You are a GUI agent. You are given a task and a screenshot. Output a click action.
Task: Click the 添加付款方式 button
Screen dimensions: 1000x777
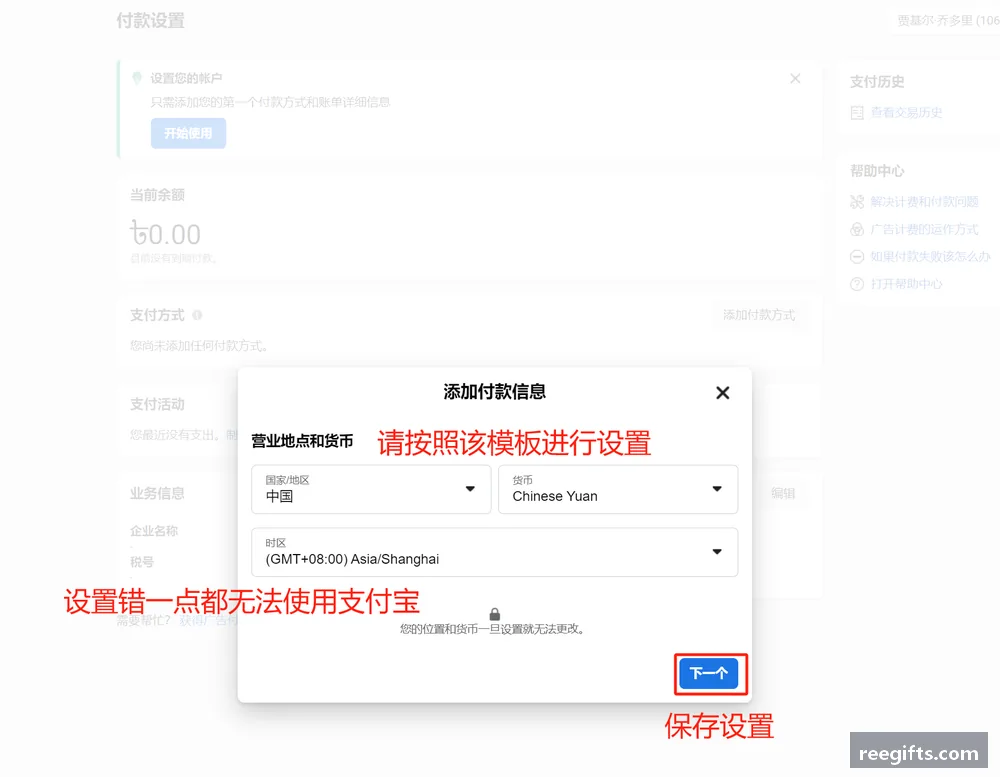759,315
